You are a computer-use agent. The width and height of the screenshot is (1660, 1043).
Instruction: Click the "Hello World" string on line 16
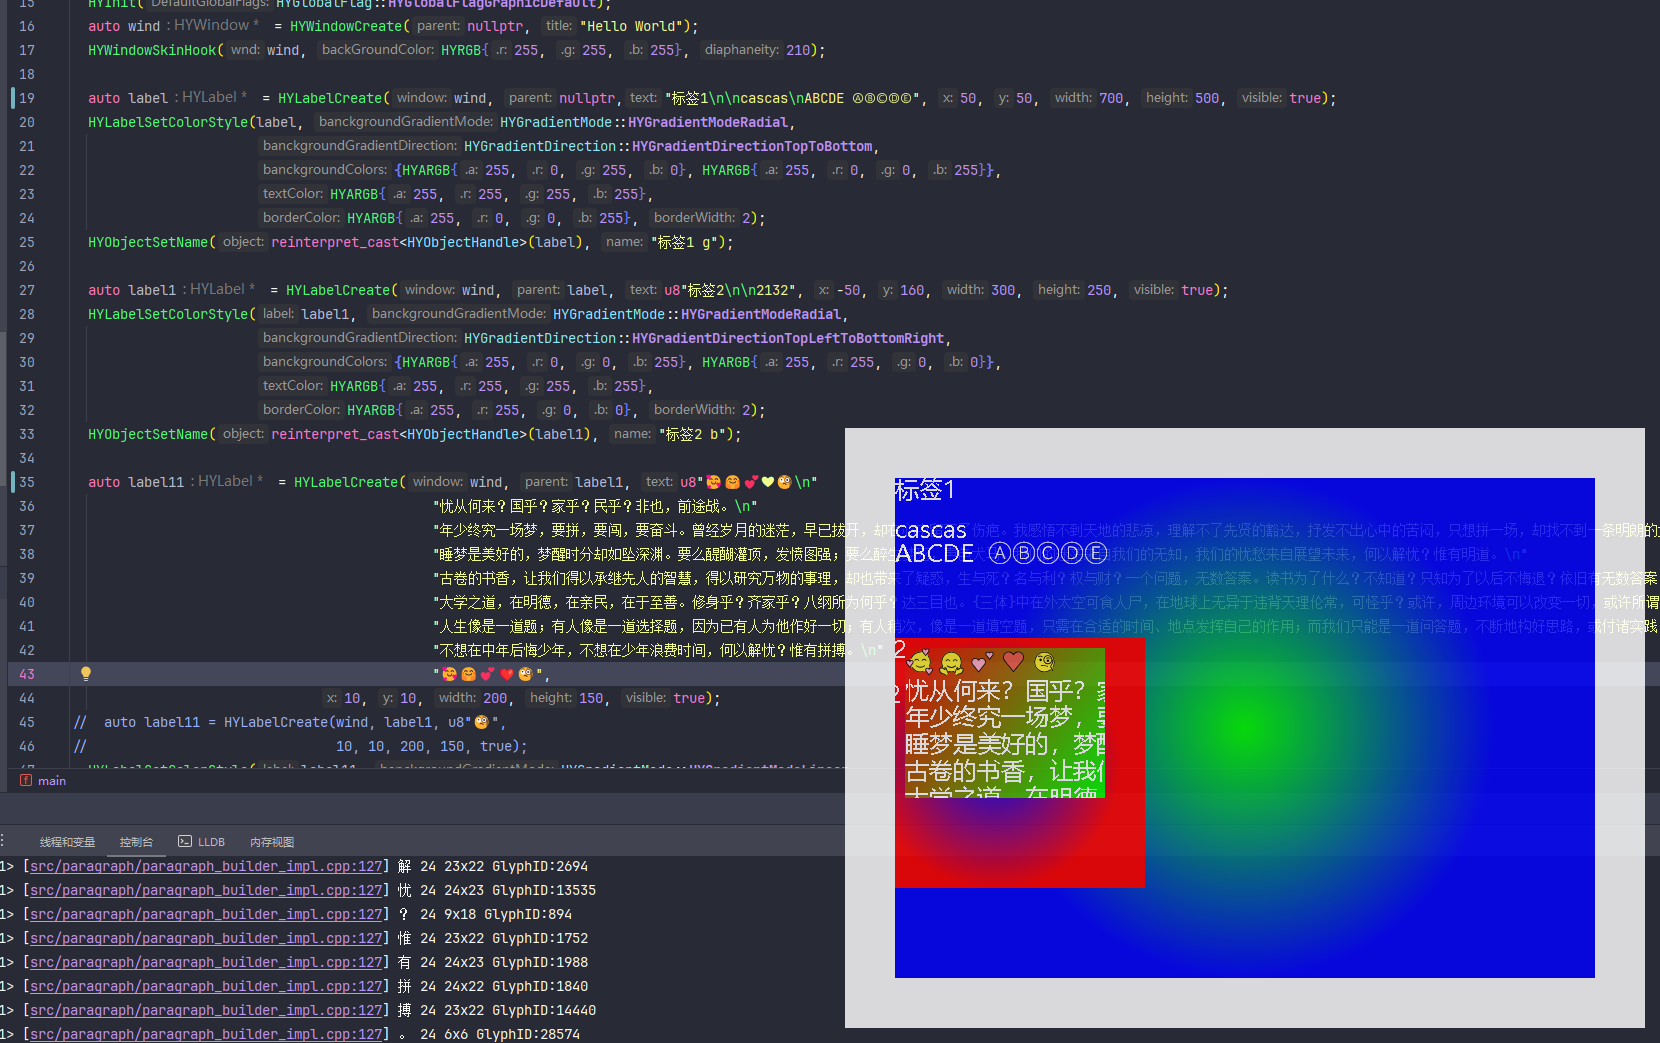634,26
